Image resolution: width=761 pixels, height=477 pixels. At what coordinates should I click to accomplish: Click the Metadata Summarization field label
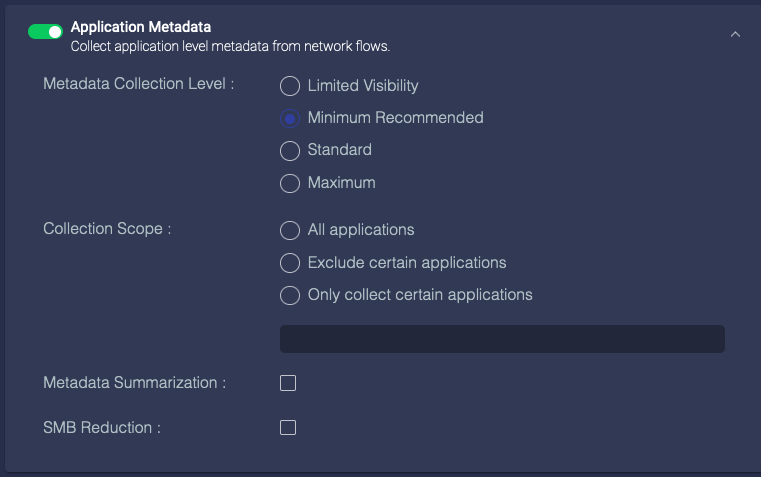point(134,383)
